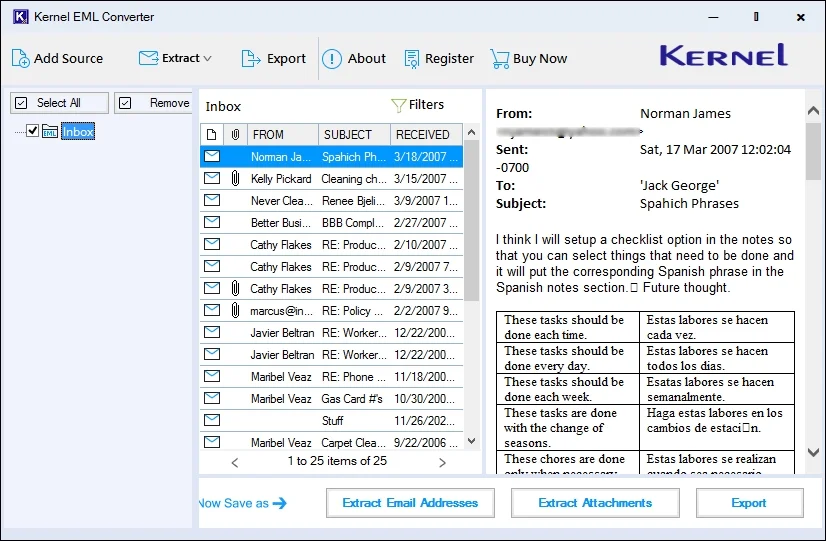Toggle the Select All checkbox
Screen dimensions: 826x541
coord(21,103)
